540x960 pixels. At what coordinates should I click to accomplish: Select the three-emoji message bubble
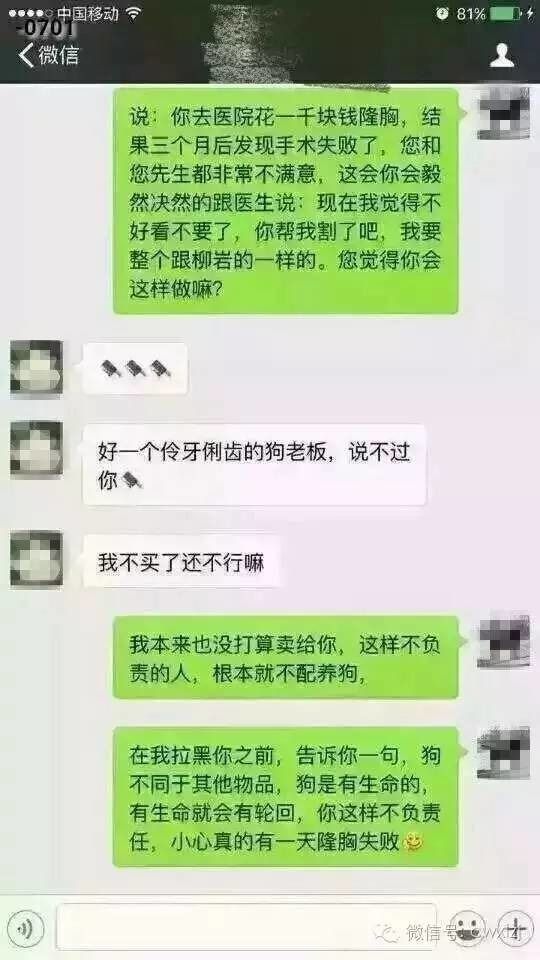tap(135, 369)
